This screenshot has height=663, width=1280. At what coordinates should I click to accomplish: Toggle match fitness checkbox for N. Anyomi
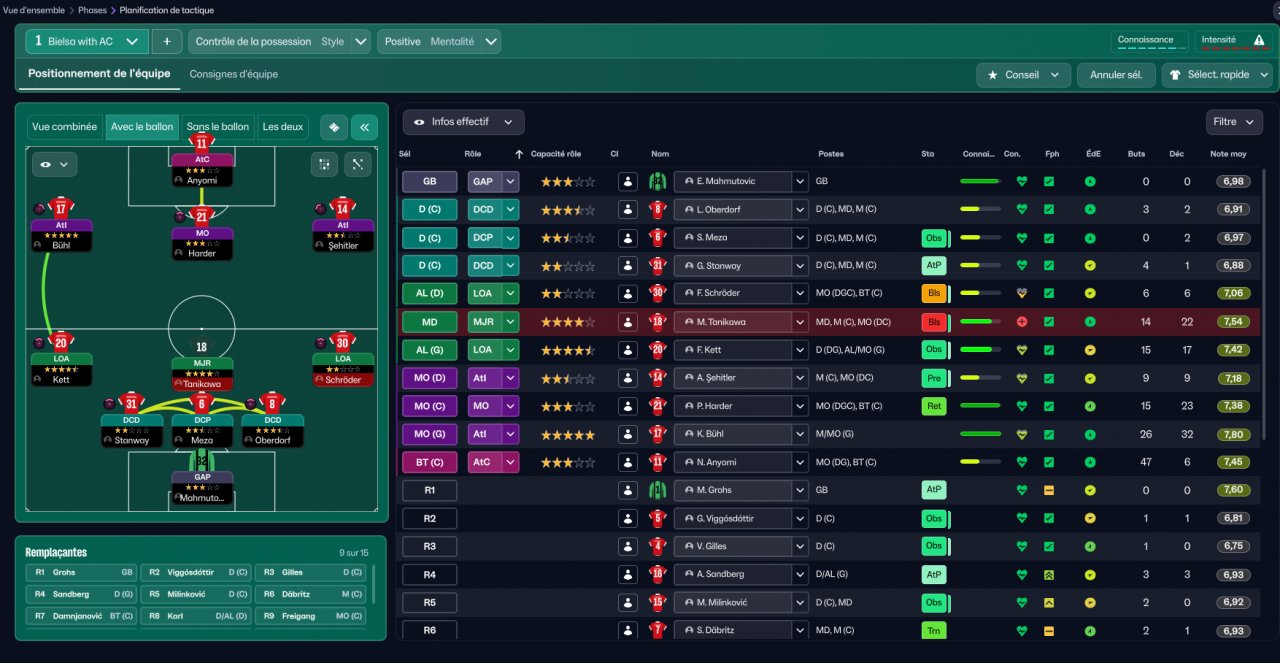(1049, 462)
